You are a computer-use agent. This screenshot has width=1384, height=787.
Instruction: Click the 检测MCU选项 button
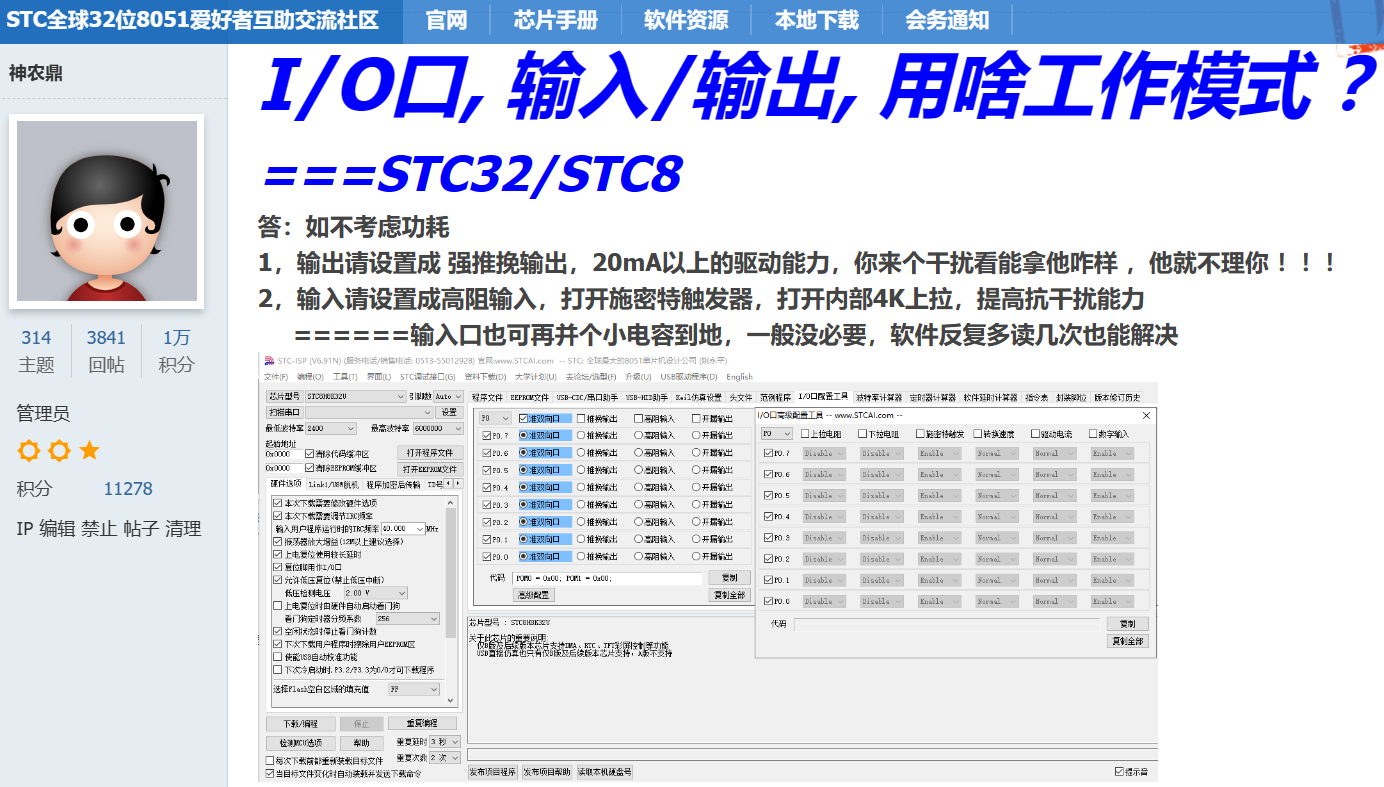click(x=301, y=743)
